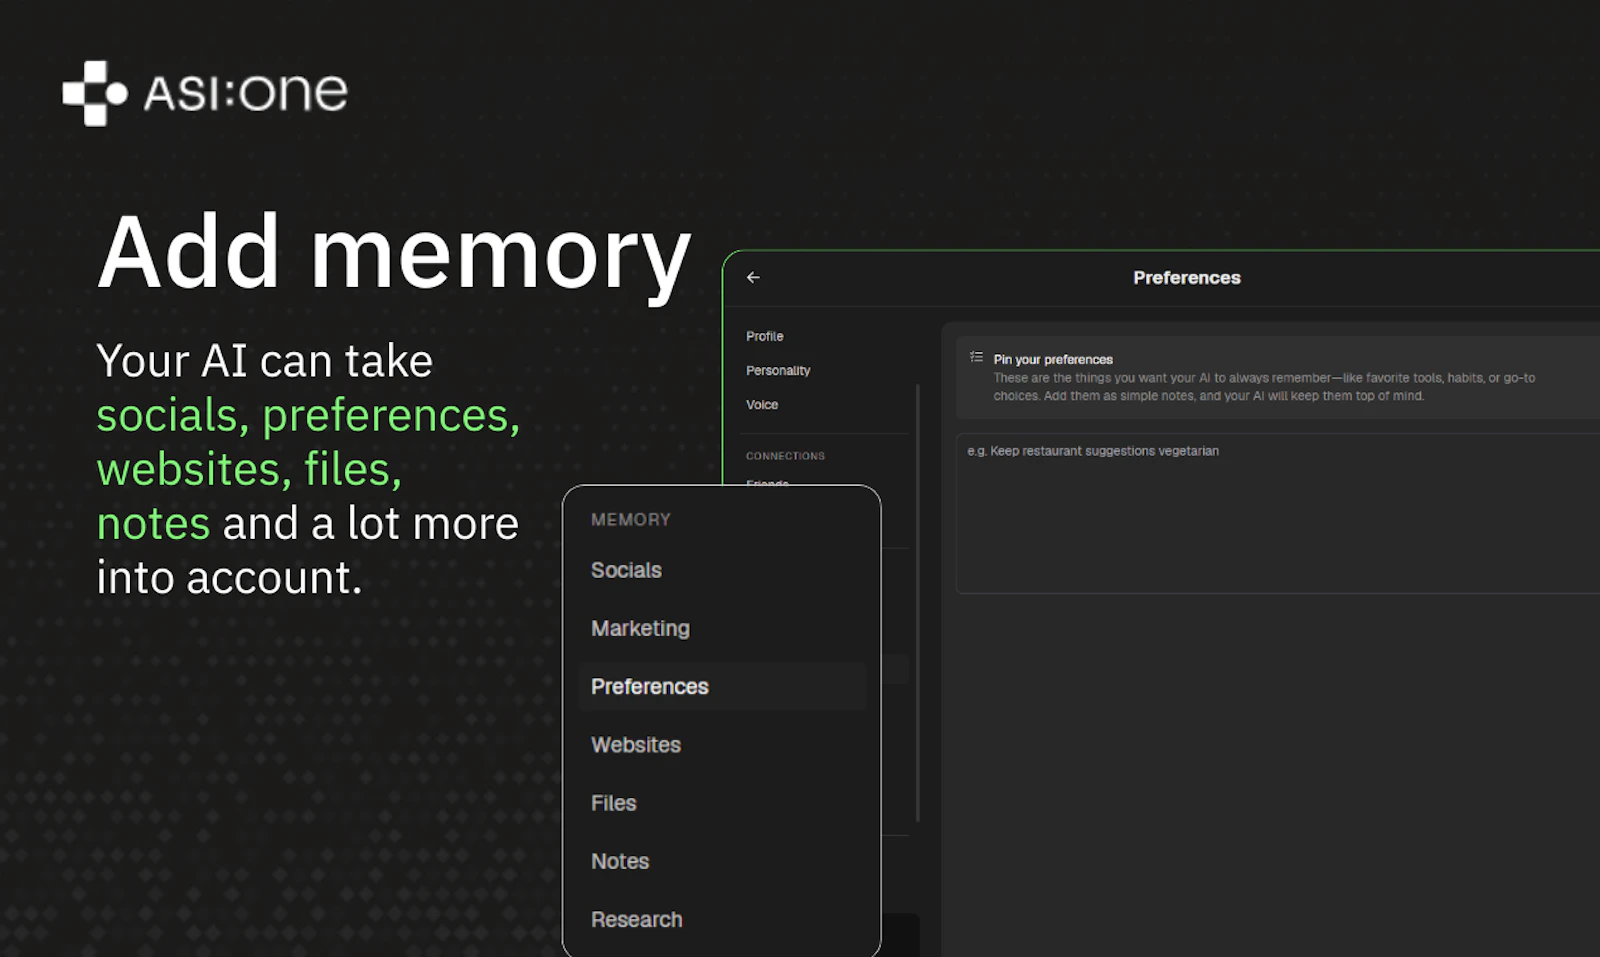Open the Personality settings entry
The height and width of the screenshot is (957, 1600).
tap(778, 370)
